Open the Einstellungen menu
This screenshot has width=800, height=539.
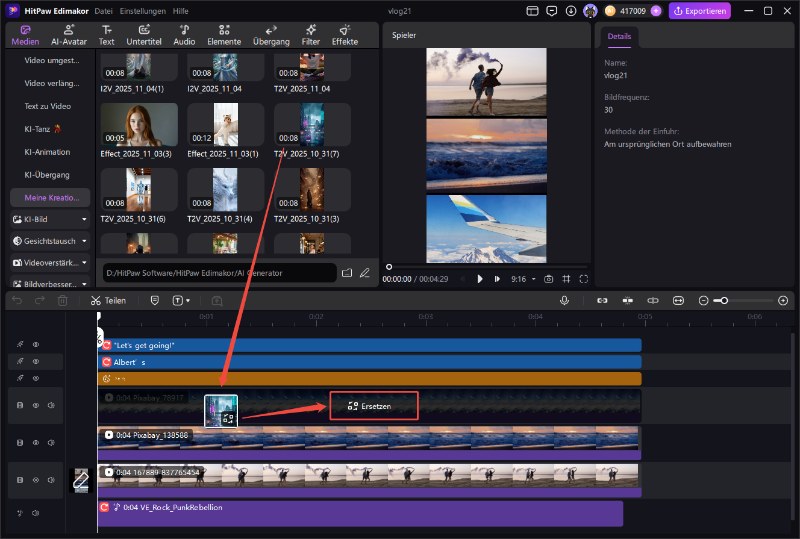pyautogui.click(x=143, y=11)
